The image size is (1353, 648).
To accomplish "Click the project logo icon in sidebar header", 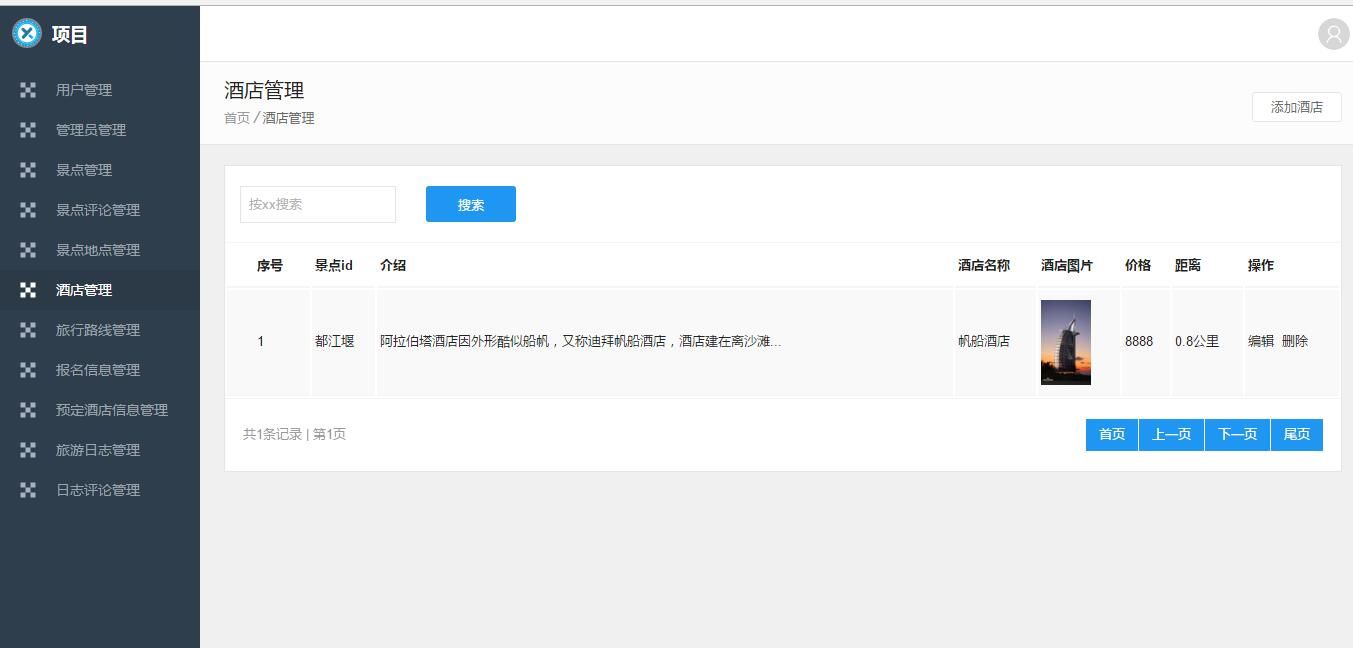I will click(x=27, y=34).
